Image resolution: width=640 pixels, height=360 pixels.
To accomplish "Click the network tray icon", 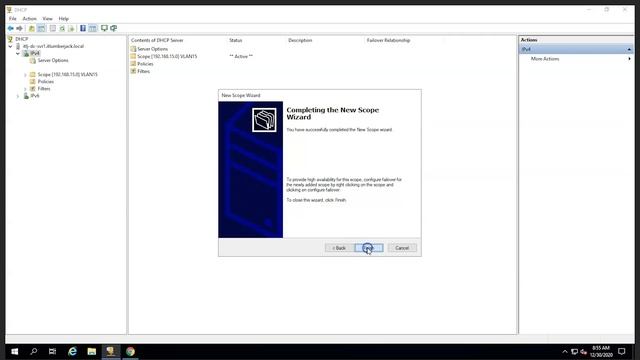I will 574,351.
